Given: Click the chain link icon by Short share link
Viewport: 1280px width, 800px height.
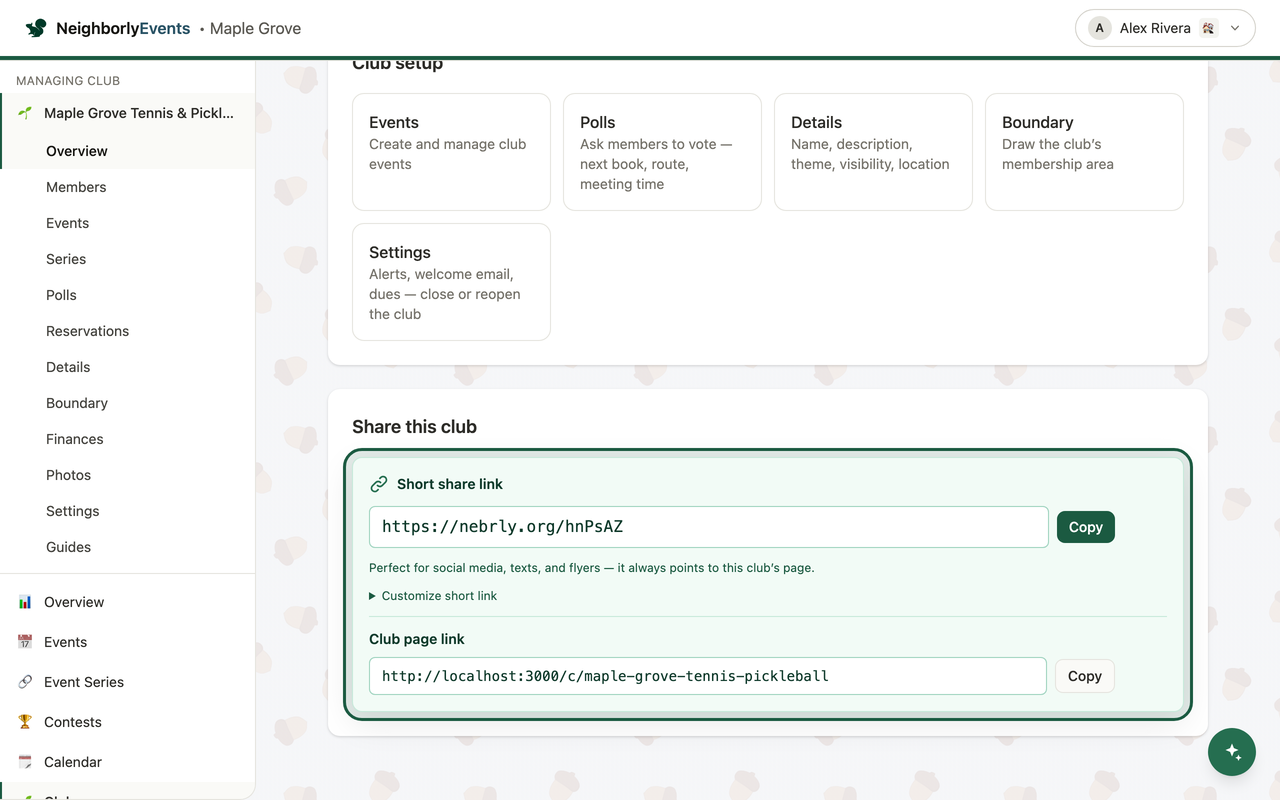Looking at the screenshot, I should (x=379, y=484).
